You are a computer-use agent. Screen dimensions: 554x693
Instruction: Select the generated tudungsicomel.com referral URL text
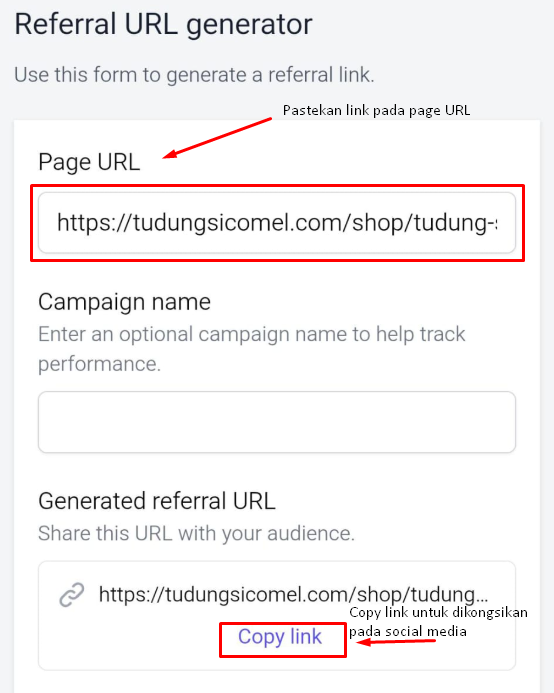point(294,594)
